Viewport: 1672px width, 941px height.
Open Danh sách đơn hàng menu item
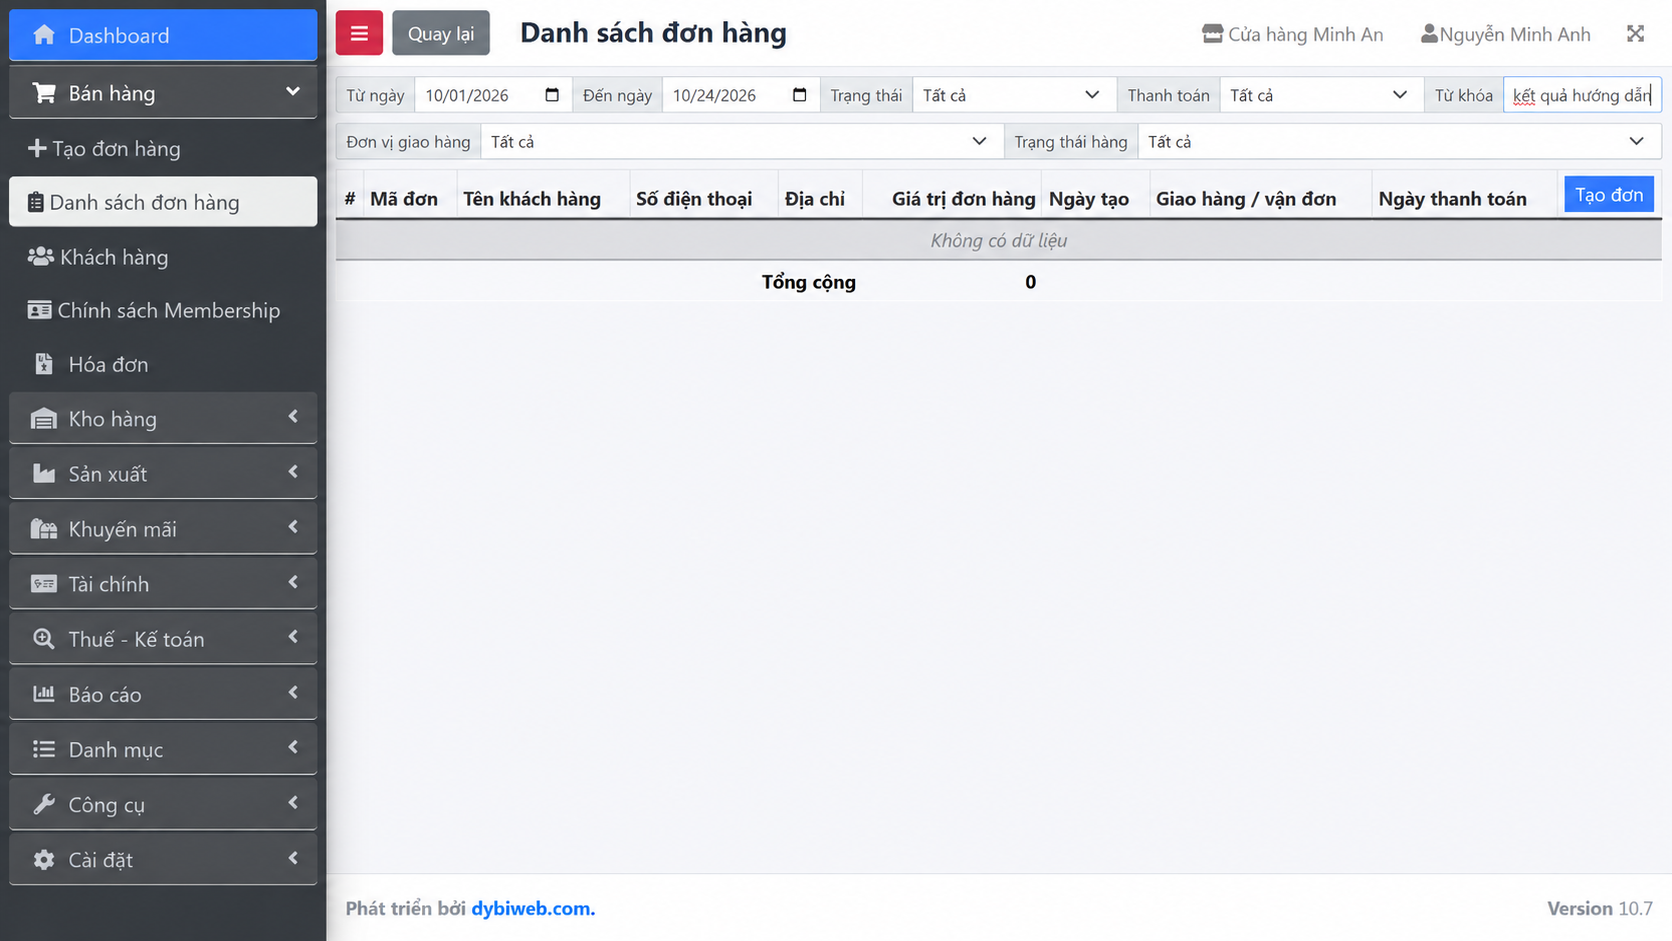163,202
